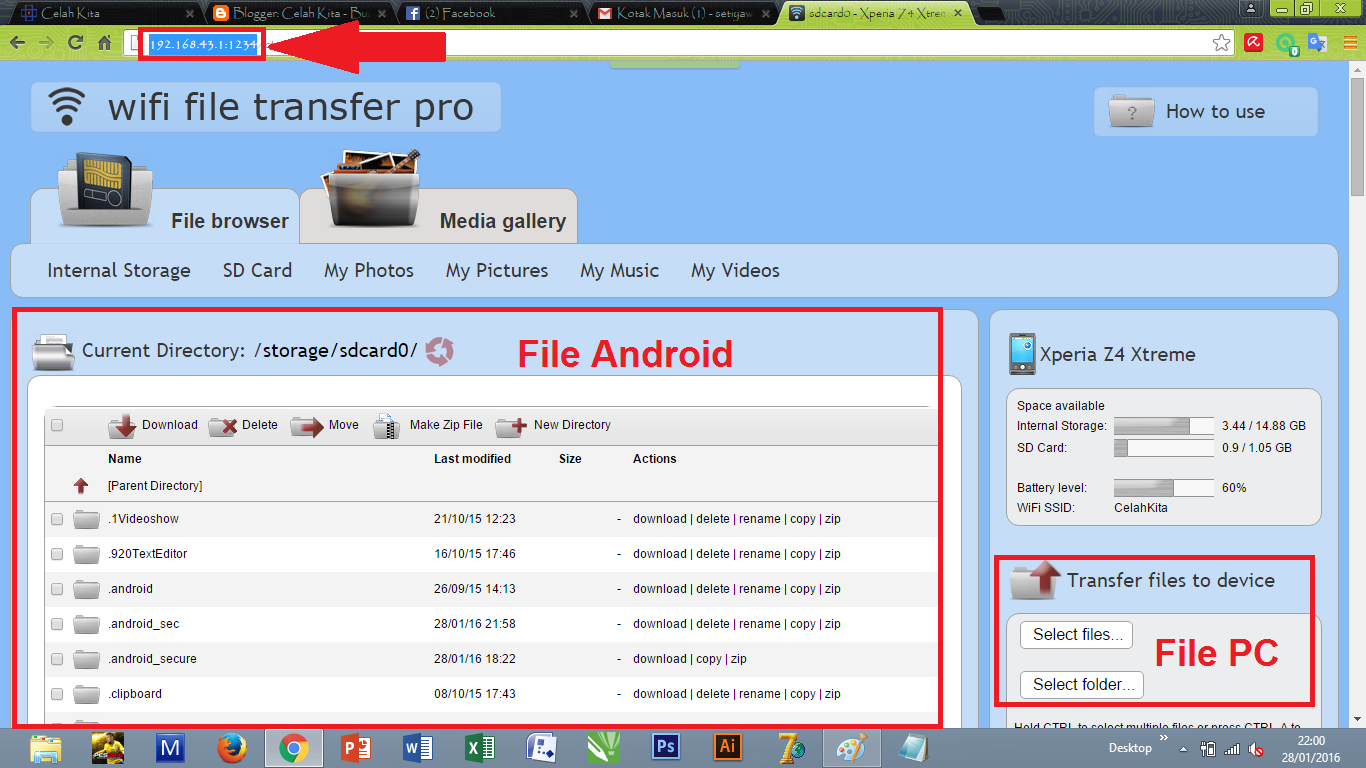Open Excel from the taskbar
The height and width of the screenshot is (768, 1366).
click(480, 747)
